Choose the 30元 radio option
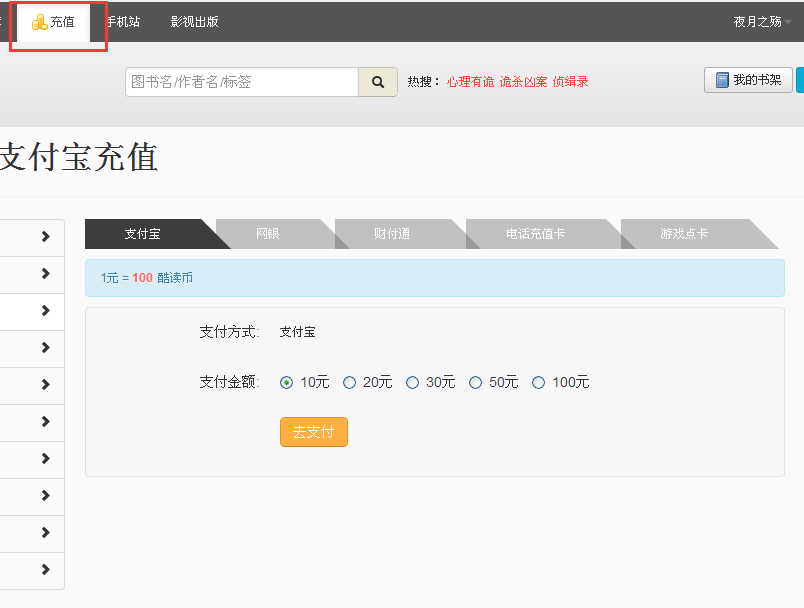Screen dimensions: 804x608 point(413,382)
